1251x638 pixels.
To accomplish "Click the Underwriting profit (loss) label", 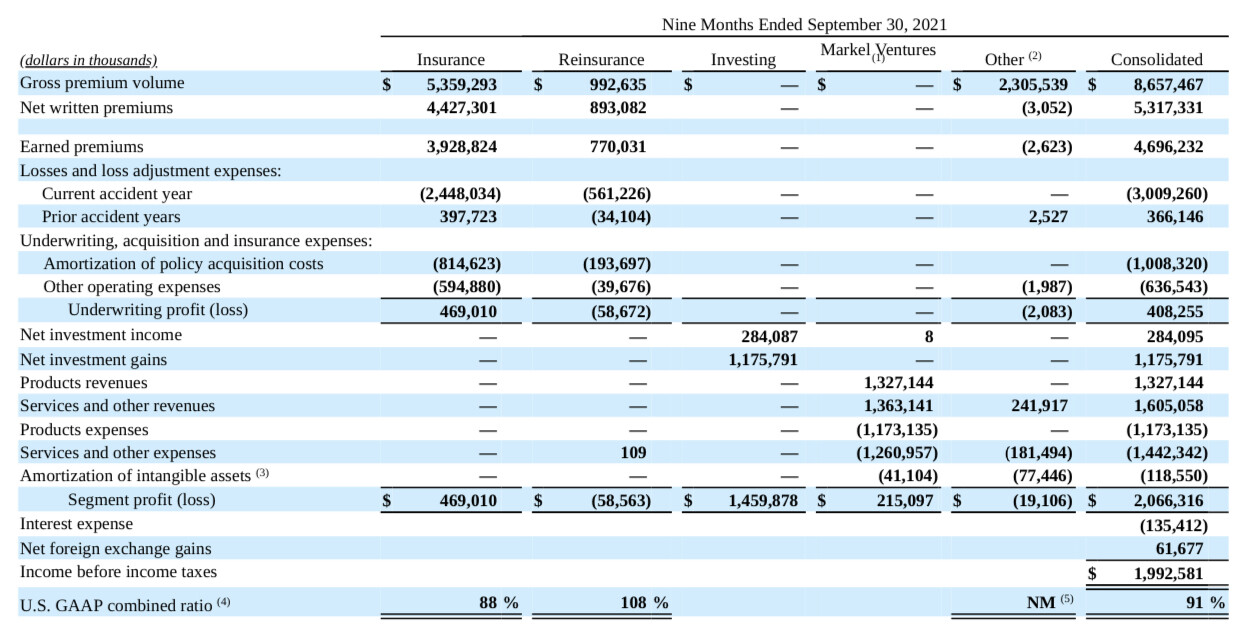I will click(158, 310).
